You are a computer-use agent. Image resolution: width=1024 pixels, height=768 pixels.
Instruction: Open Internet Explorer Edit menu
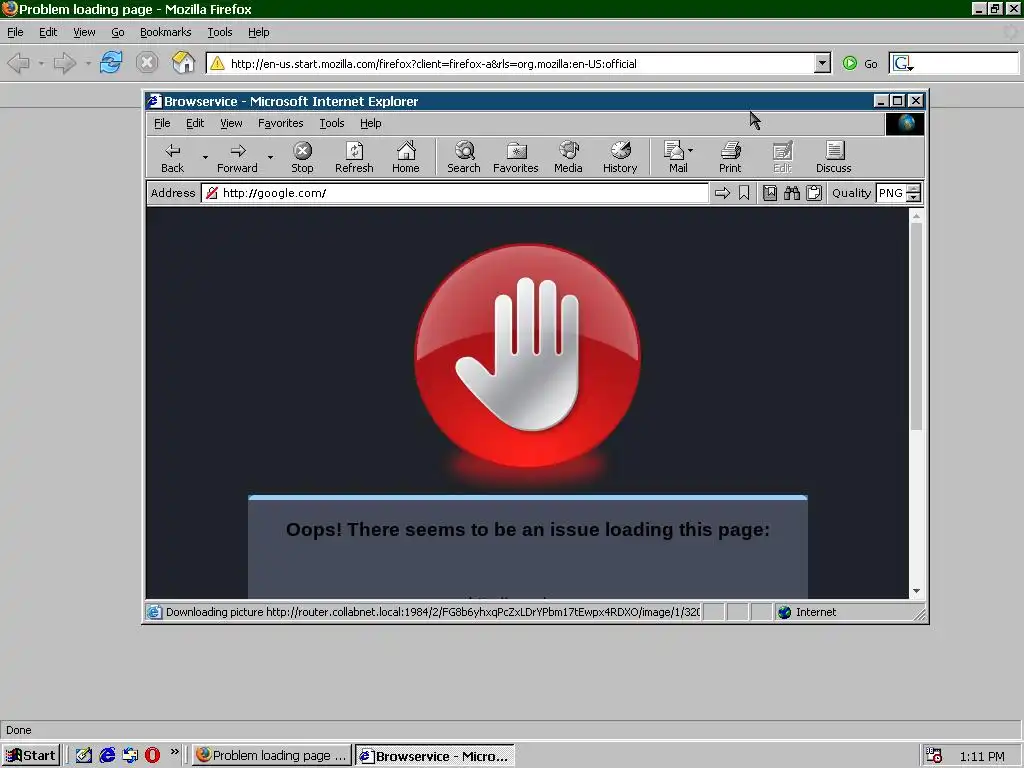point(195,123)
